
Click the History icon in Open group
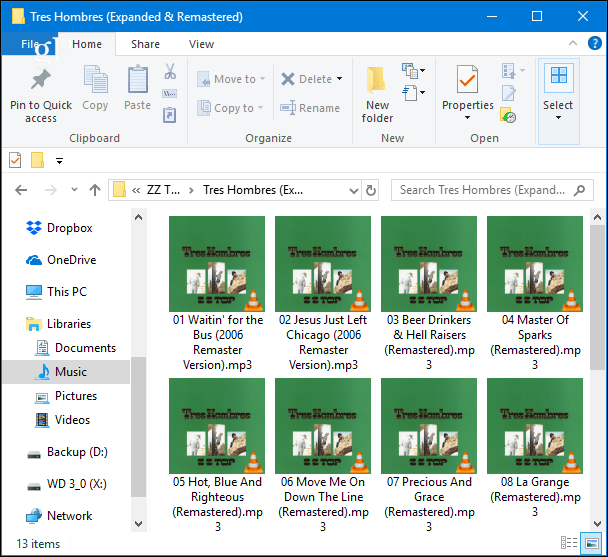click(x=508, y=115)
